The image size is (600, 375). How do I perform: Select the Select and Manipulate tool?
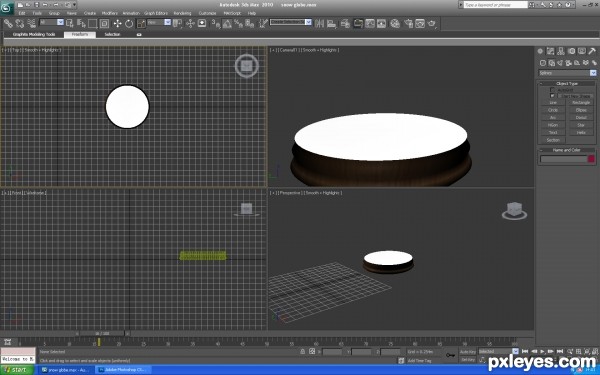coord(190,23)
